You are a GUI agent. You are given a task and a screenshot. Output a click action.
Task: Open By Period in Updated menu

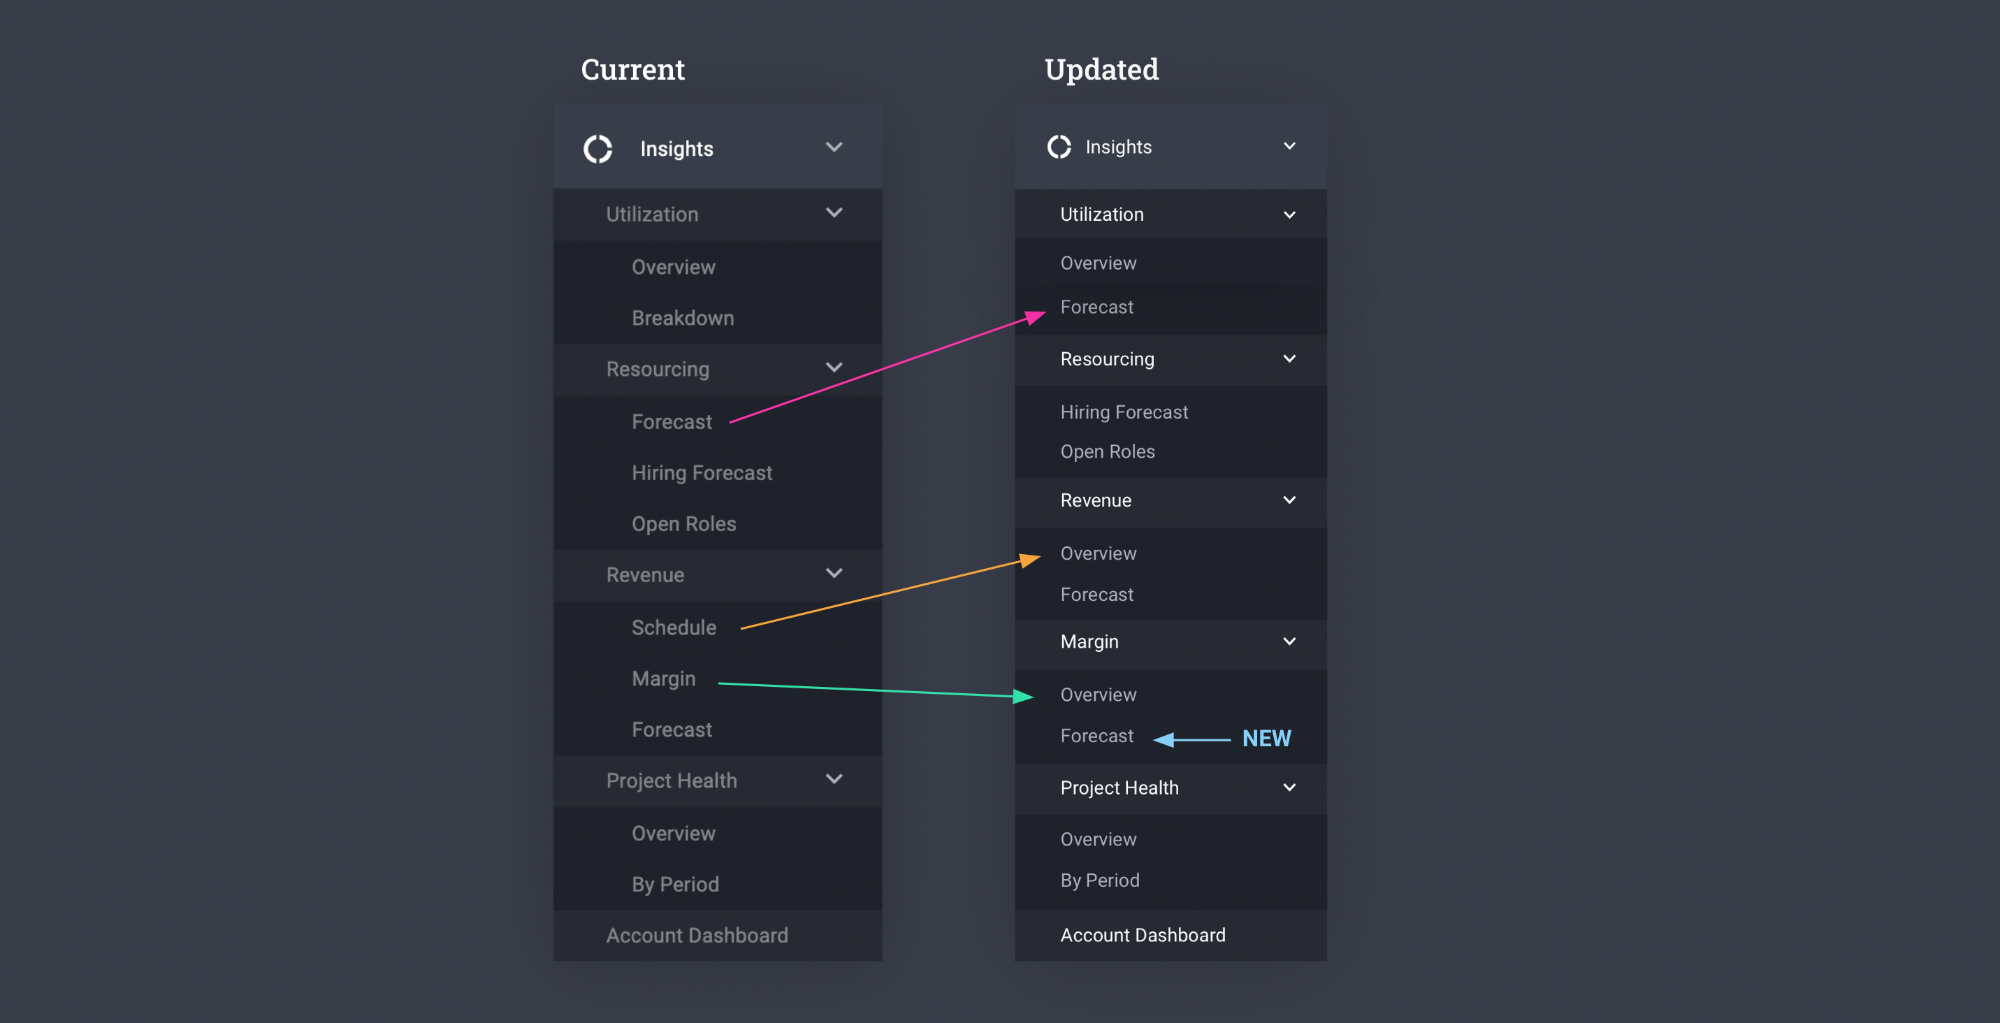point(1100,881)
